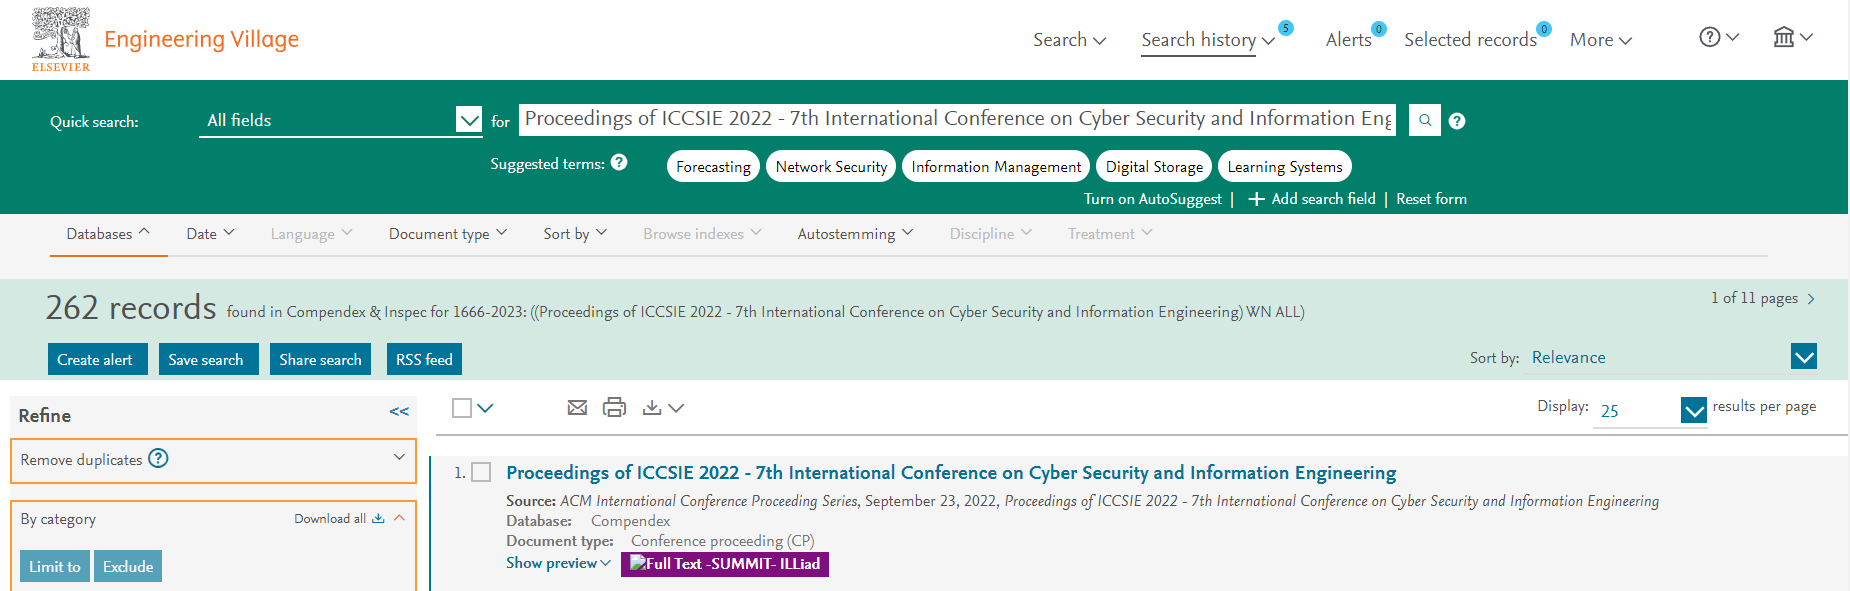This screenshot has width=1850, height=591.
Task: Open the Sort by Relevance dropdown
Action: coord(1803,357)
